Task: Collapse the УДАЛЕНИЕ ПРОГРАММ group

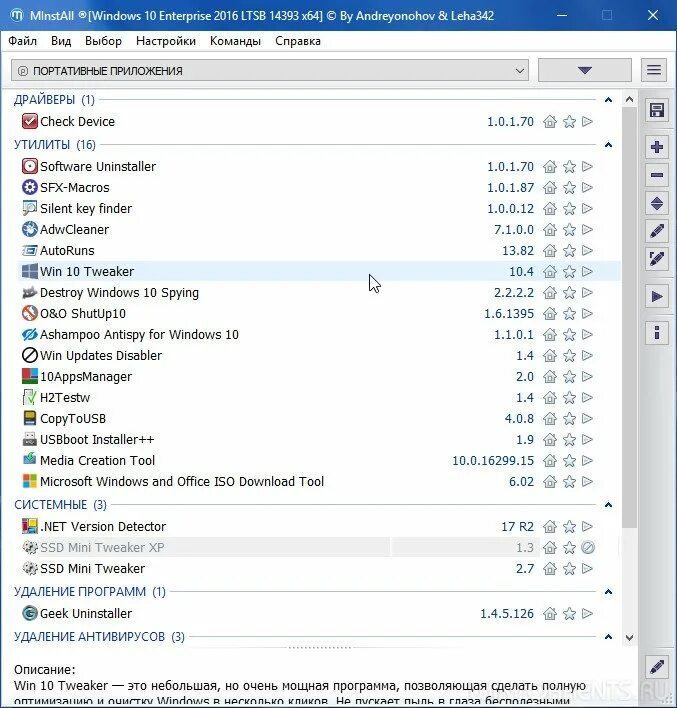Action: click(608, 592)
